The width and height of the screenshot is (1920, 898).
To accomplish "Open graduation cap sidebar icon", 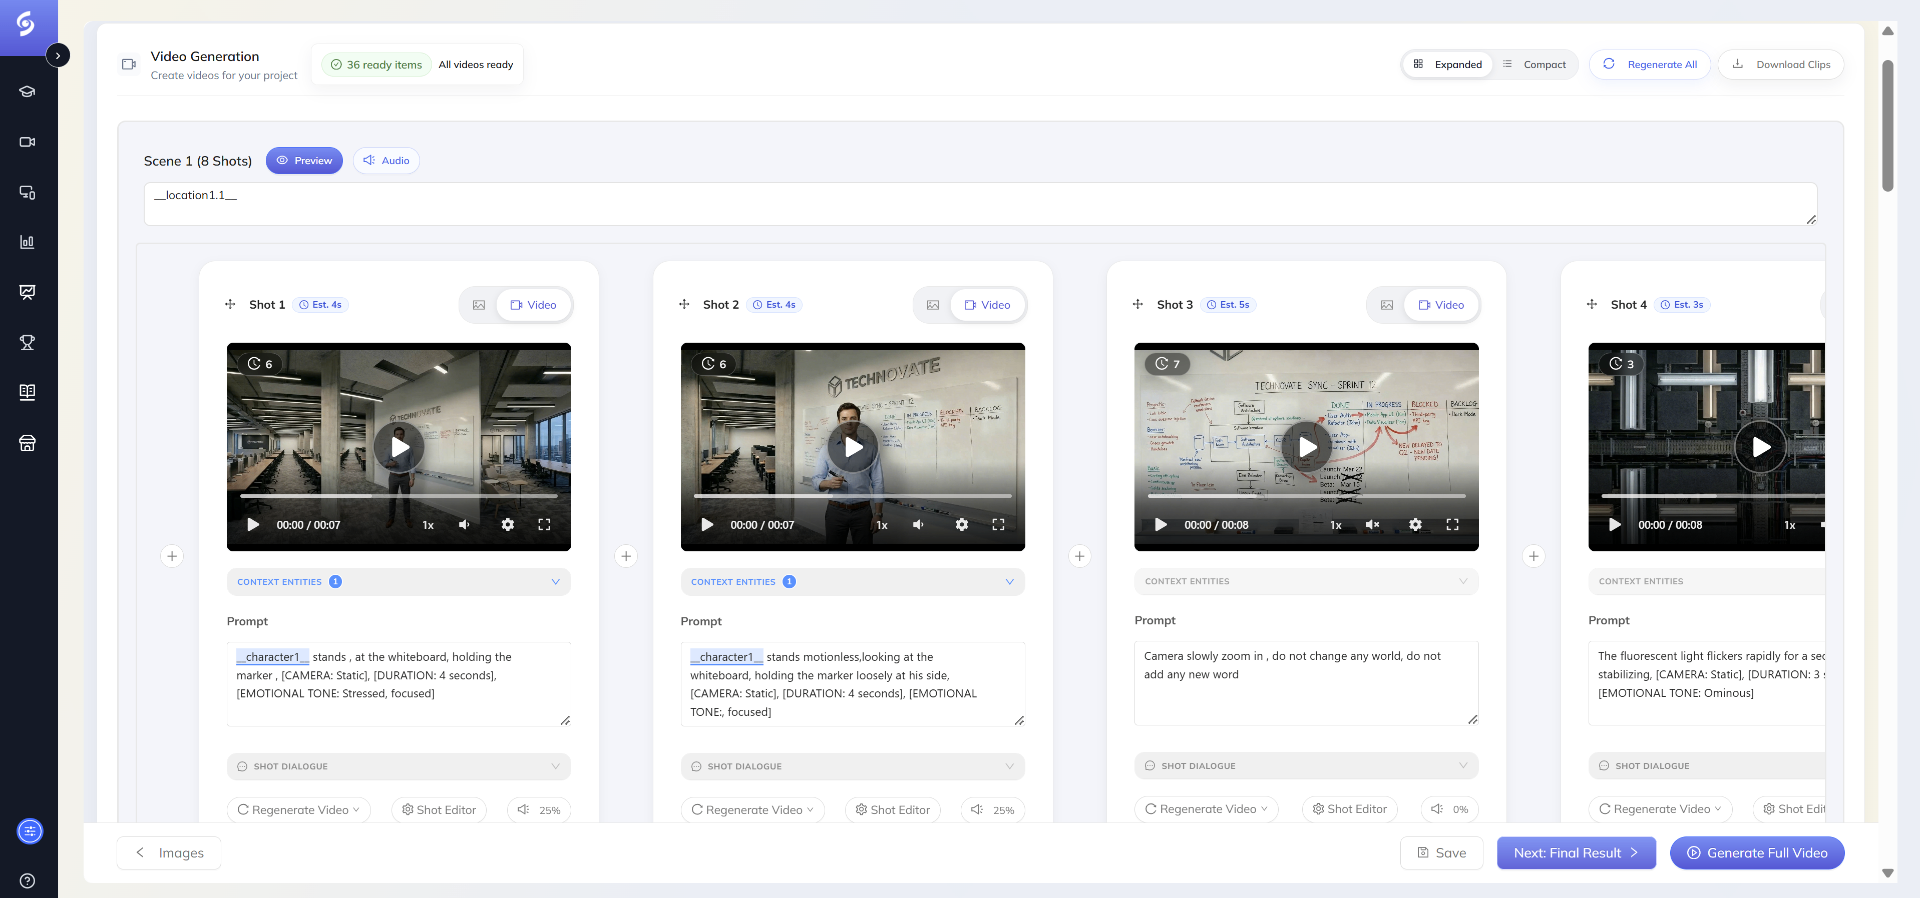I will tap(28, 92).
